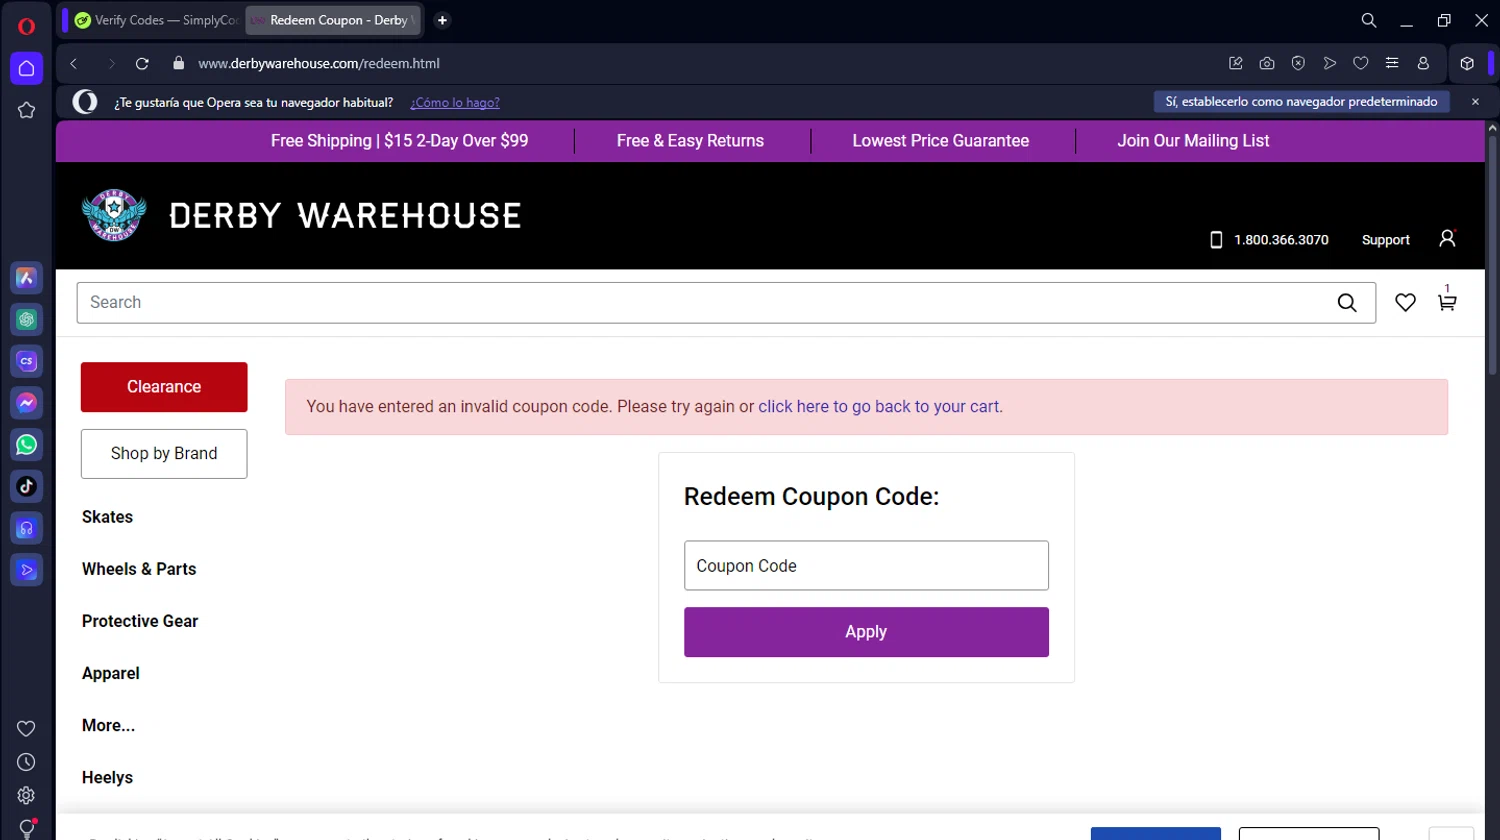Click the lightbulb tips icon in sidebar
The height and width of the screenshot is (840, 1500).
27,828
